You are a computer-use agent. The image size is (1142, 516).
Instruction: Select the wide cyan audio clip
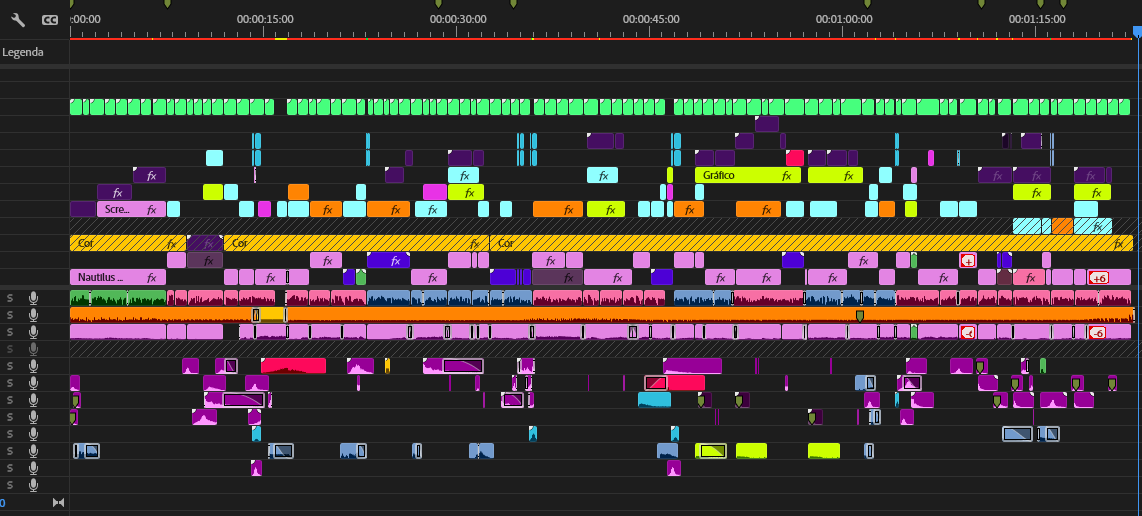[654, 399]
